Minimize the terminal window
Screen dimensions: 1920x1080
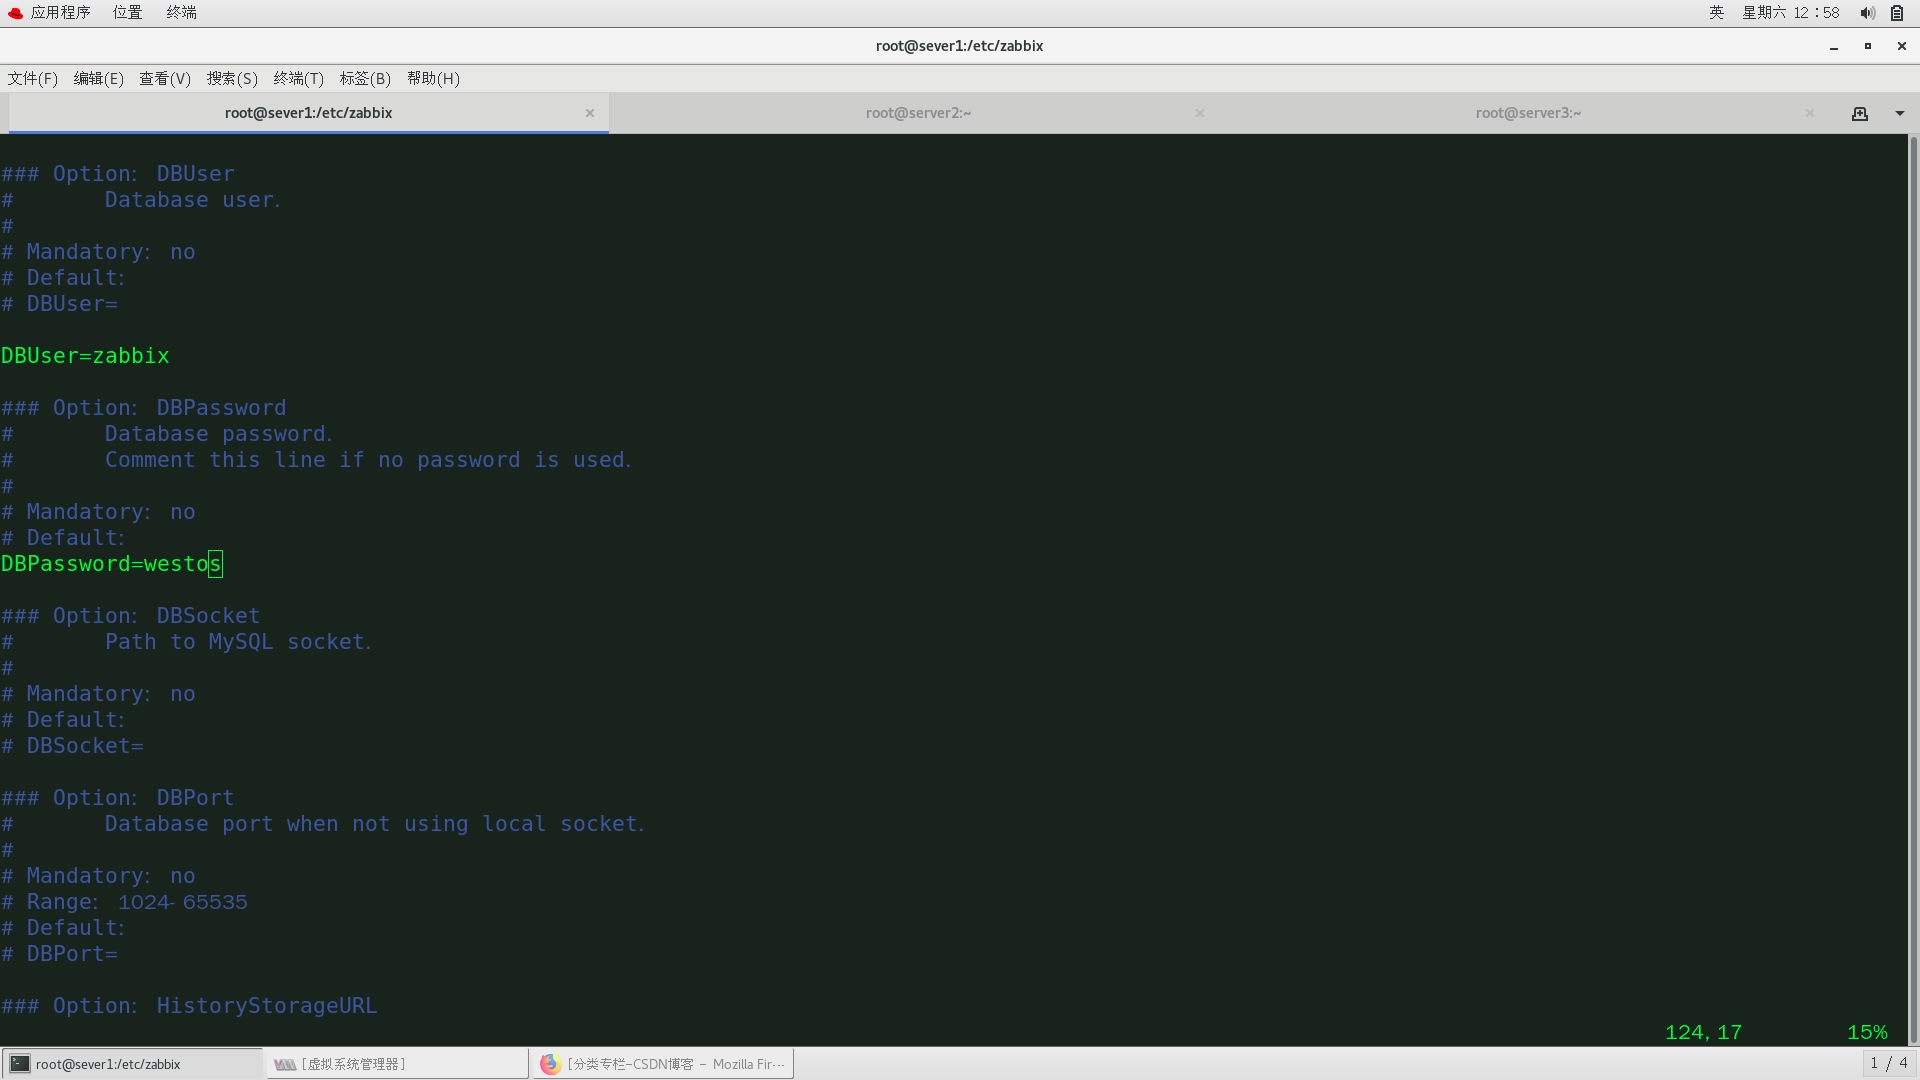pyautogui.click(x=1834, y=46)
